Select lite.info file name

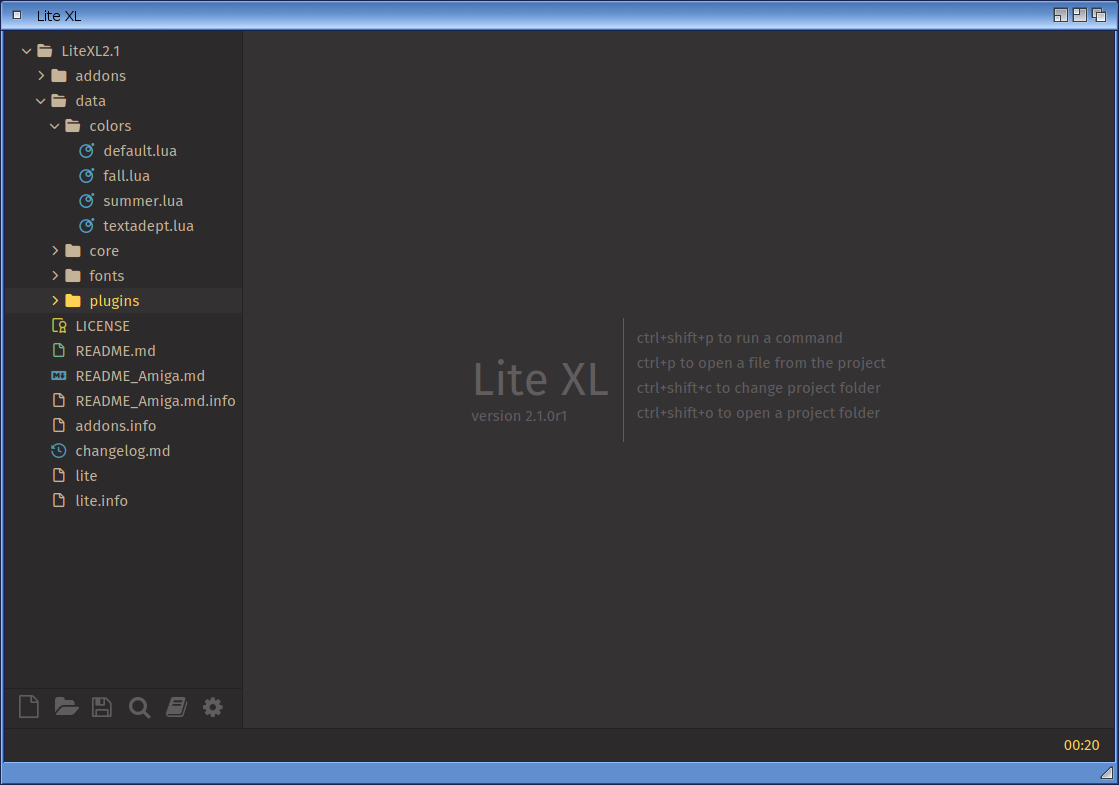tap(101, 500)
